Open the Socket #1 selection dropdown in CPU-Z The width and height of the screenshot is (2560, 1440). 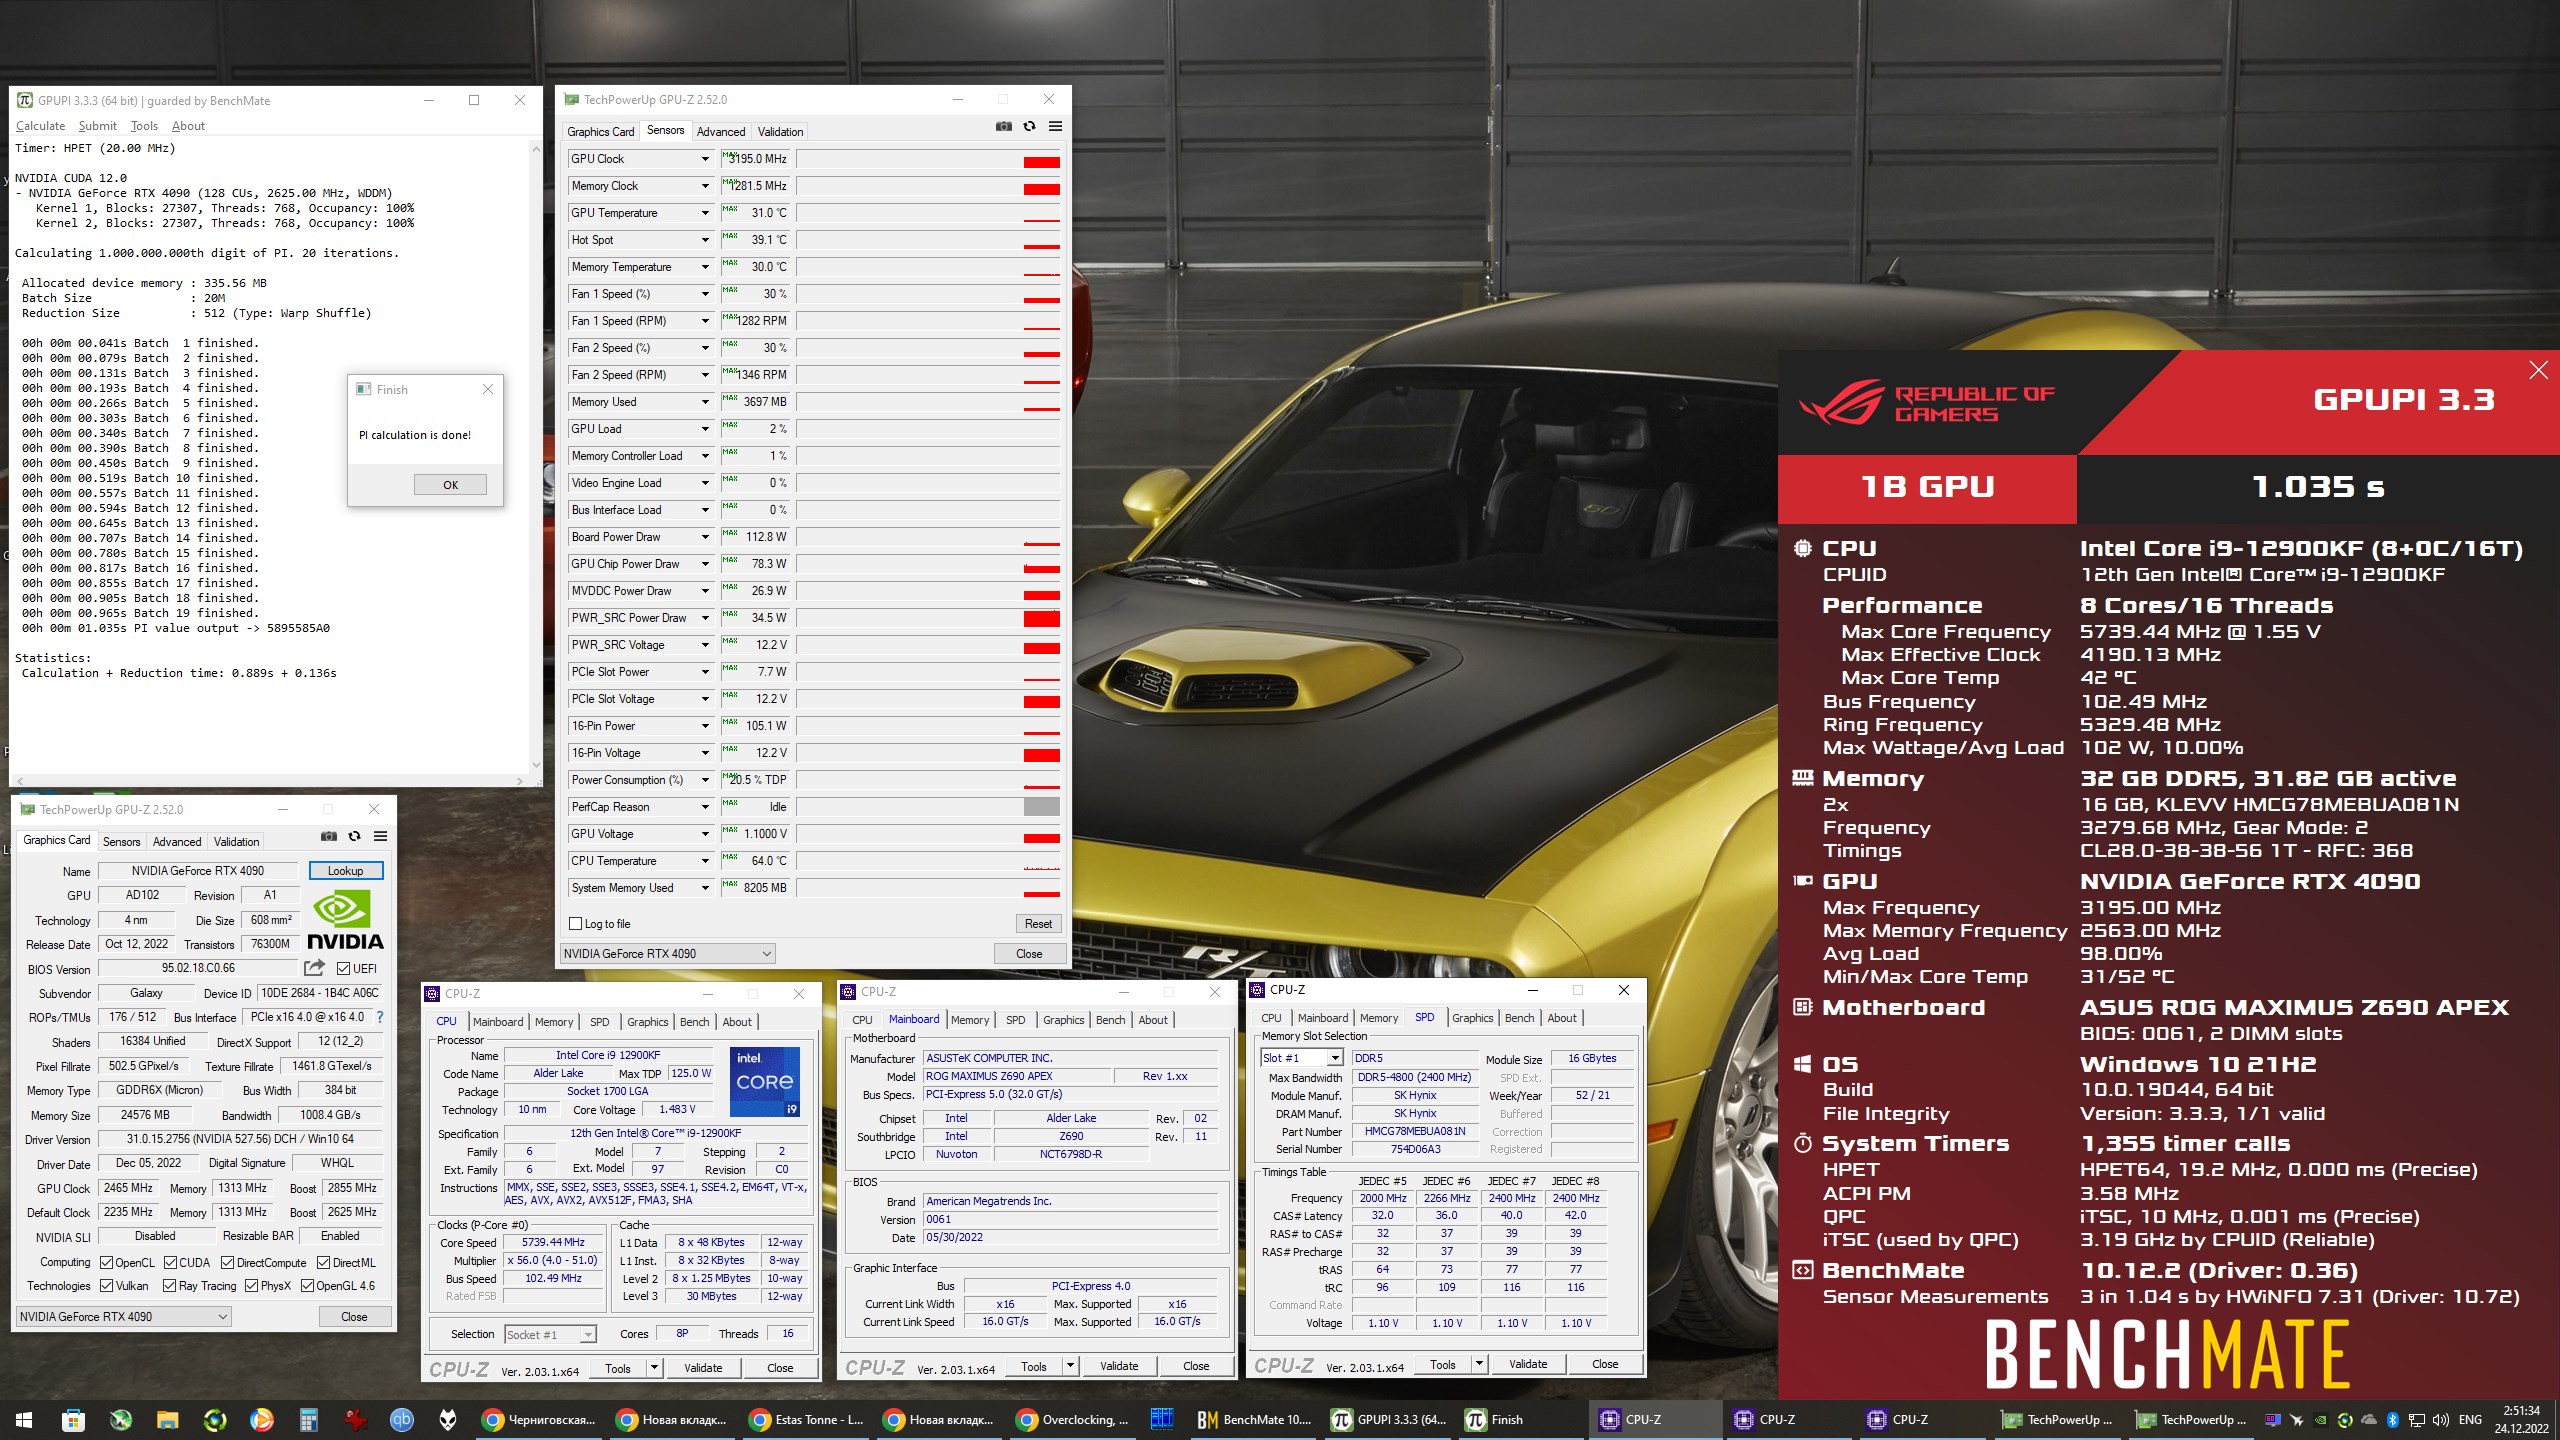(550, 1334)
